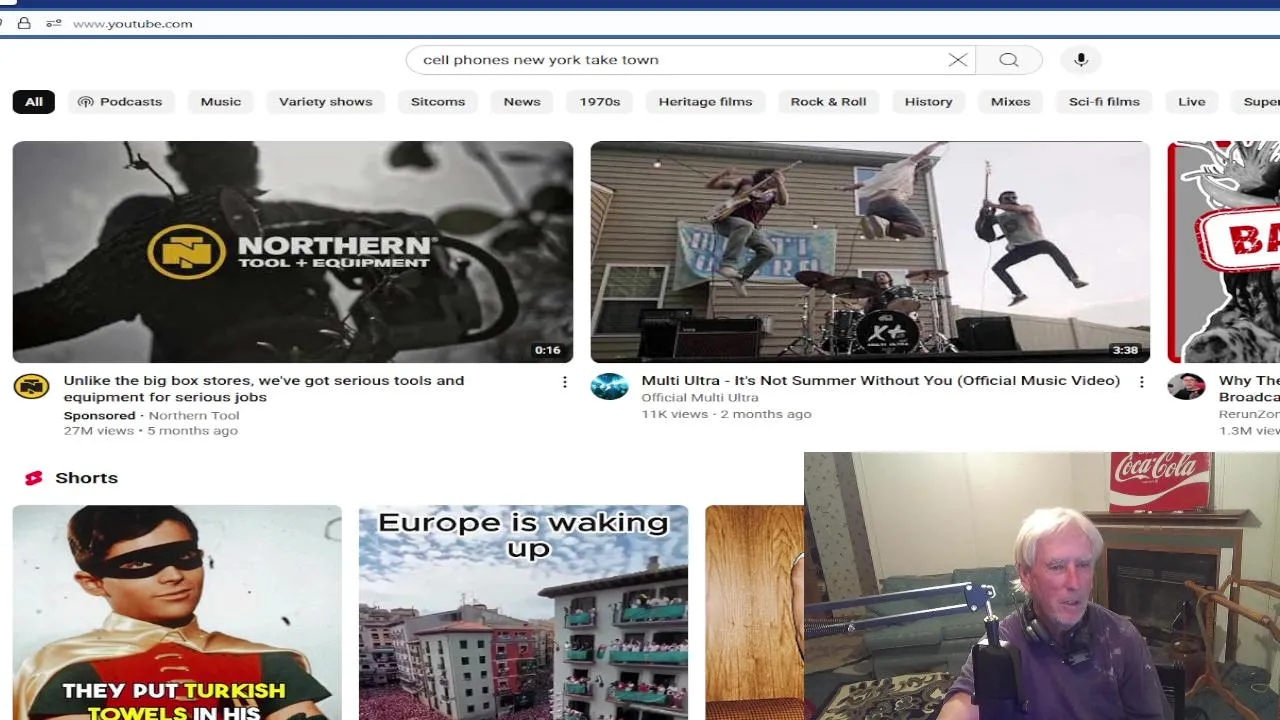This screenshot has width=1280, height=720.
Task: Click the browser lock icon in the address bar
Action: (24, 23)
